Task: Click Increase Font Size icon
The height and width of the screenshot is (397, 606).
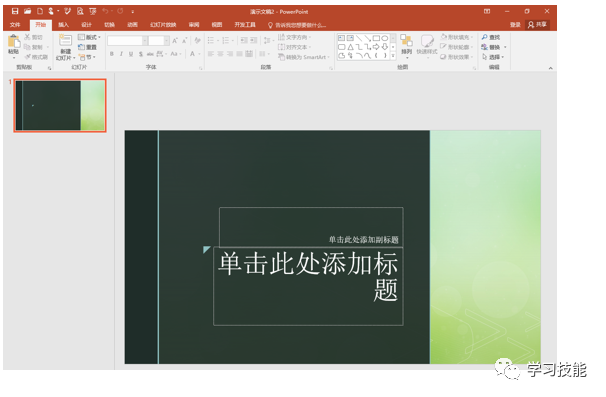Action: [x=175, y=41]
